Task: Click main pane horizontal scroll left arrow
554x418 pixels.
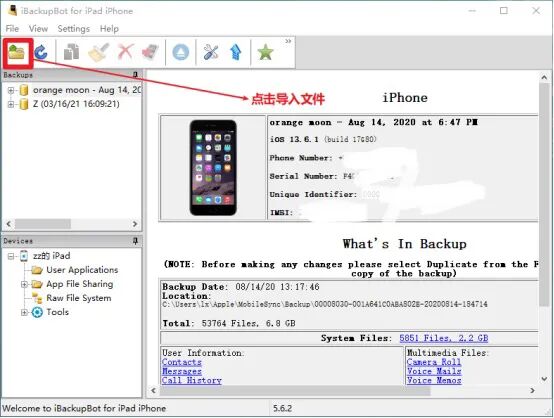Action: (153, 390)
